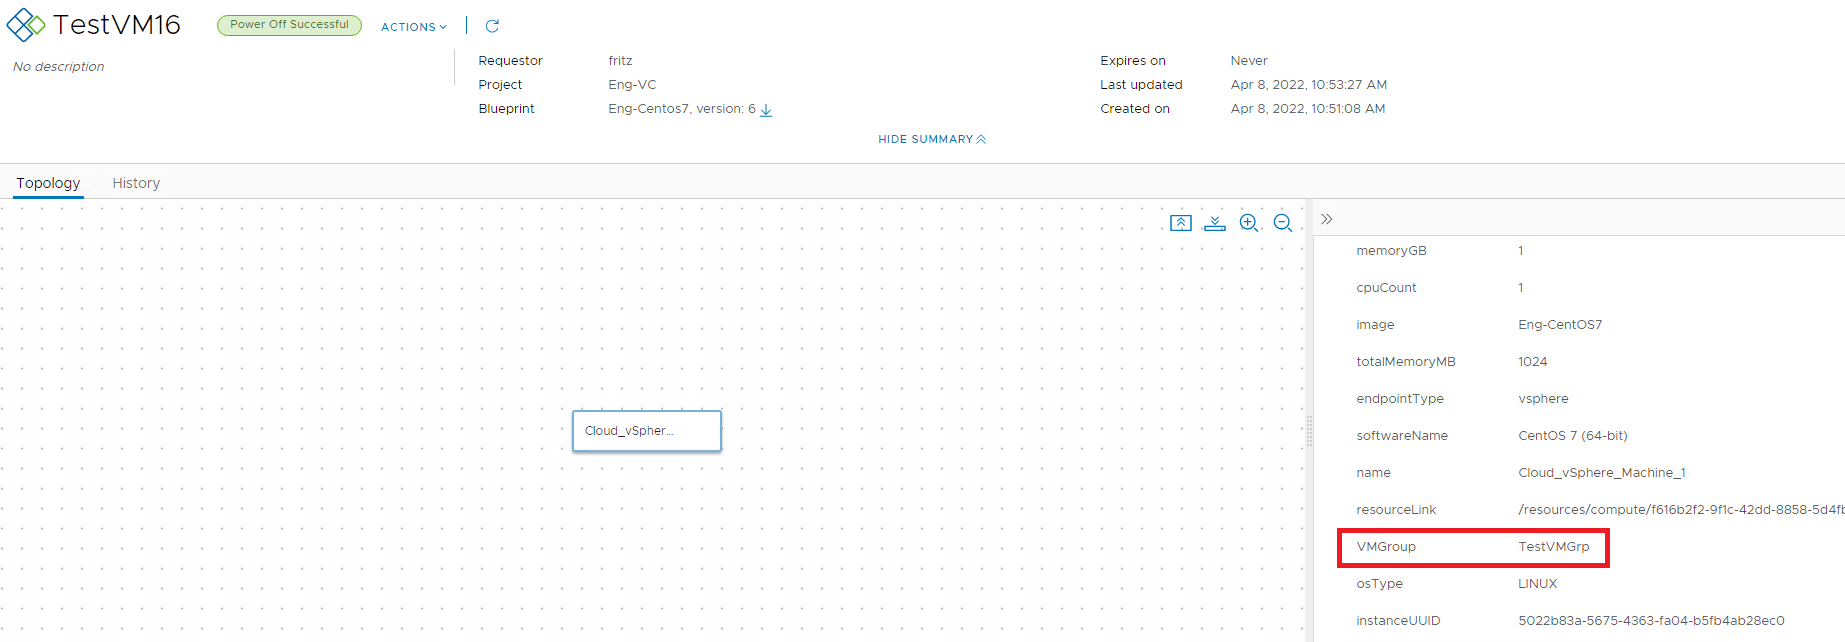Image resolution: width=1845 pixels, height=642 pixels.
Task: Click the blueprint version download arrow
Action: (766, 110)
